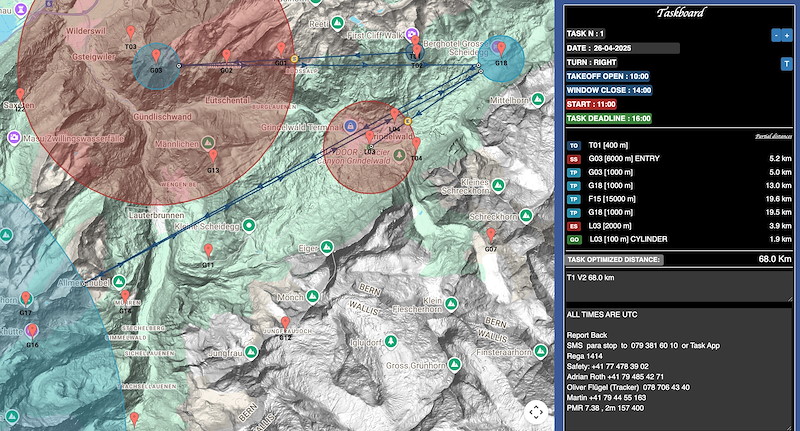This screenshot has width=800, height=431.
Task: Click the T03 waypoint pin near Wilderswil
Action: pyautogui.click(x=131, y=33)
